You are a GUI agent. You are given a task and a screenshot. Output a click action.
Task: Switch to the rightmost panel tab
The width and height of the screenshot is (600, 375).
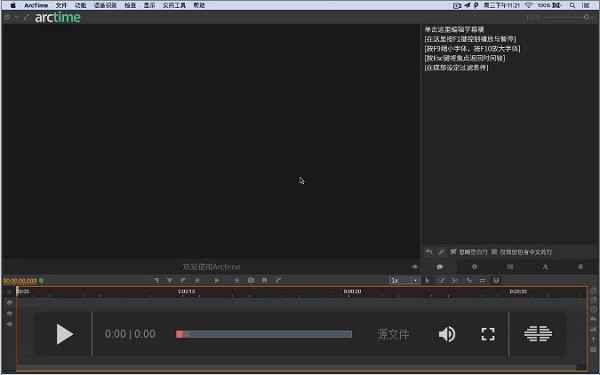tap(580, 267)
